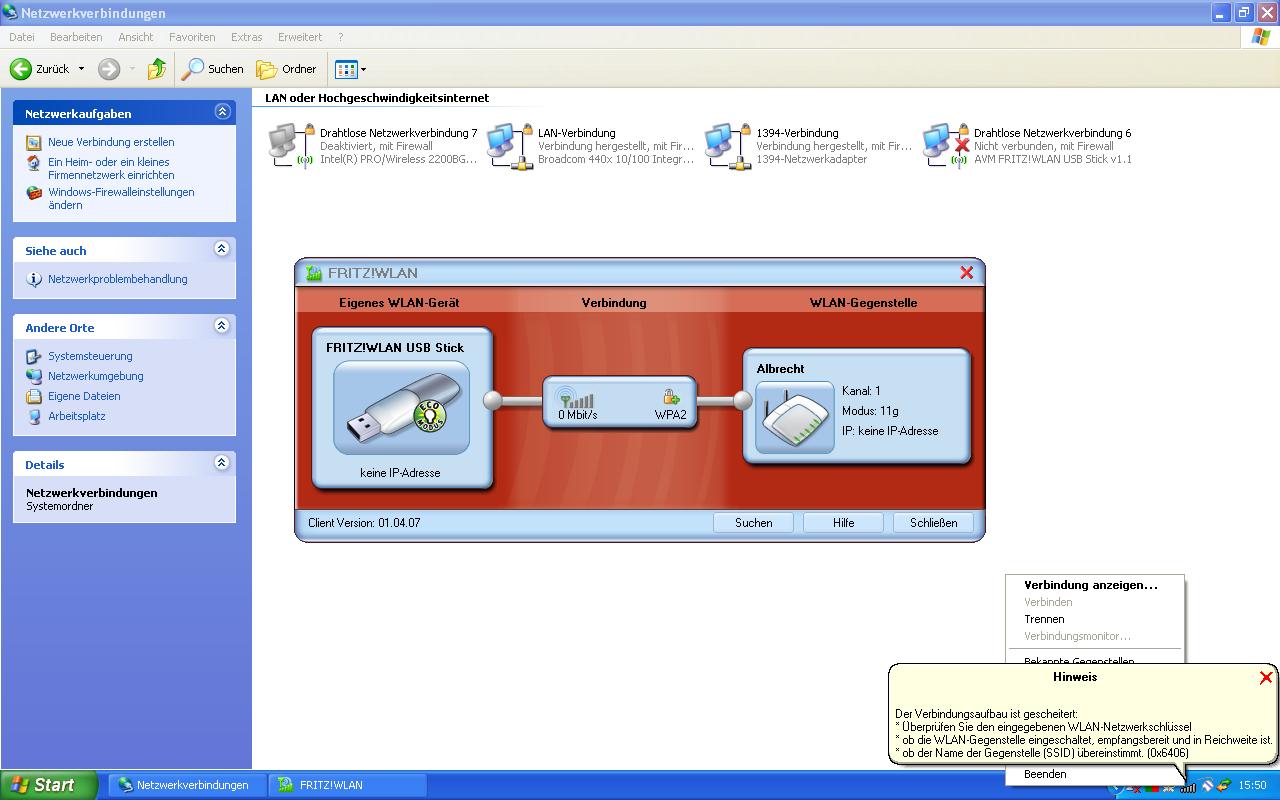Screen dimensions: 1280x800
Task: Open Arbeitsplatz link
Action: [77, 416]
